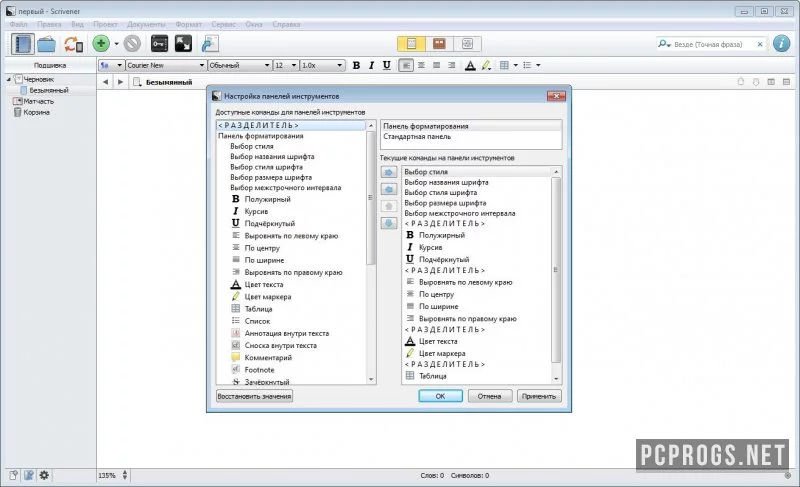
Task: Open the Collections folder icon in toolbar
Action: click(x=46, y=44)
